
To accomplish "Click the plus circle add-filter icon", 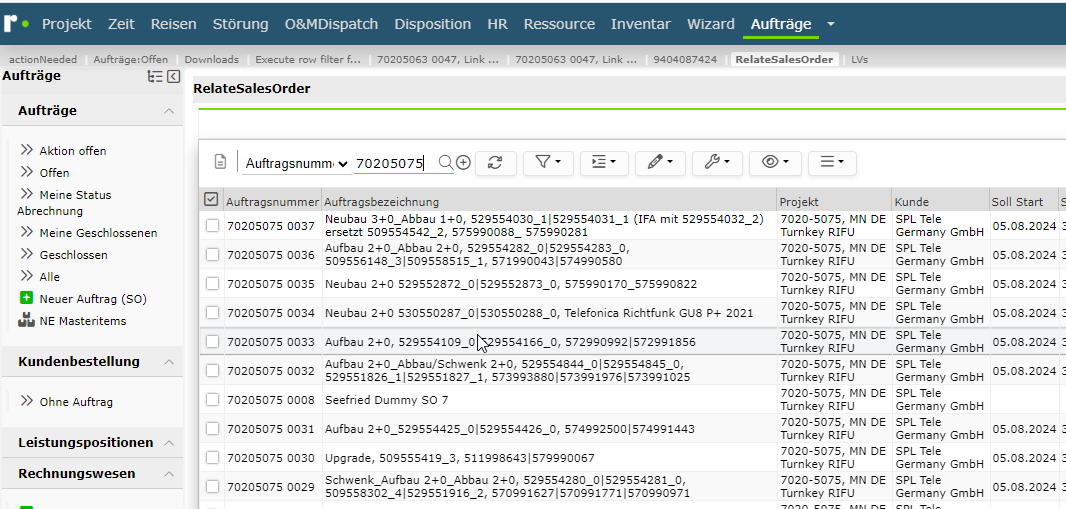I will [463, 162].
